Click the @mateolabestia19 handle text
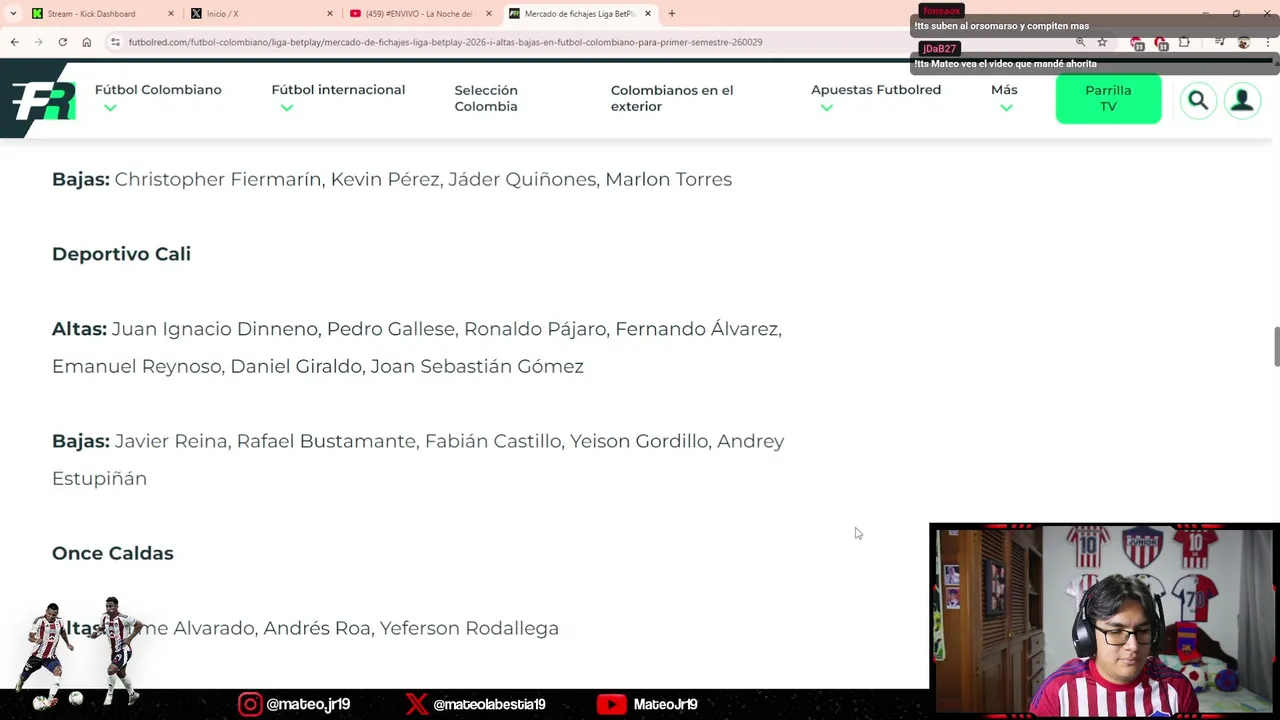Viewport: 1280px width, 720px height. [489, 704]
